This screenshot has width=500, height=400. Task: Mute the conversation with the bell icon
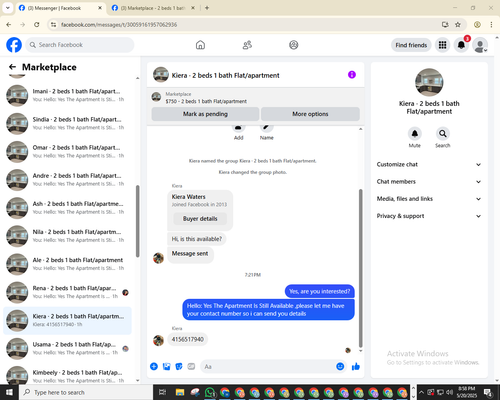[415, 134]
